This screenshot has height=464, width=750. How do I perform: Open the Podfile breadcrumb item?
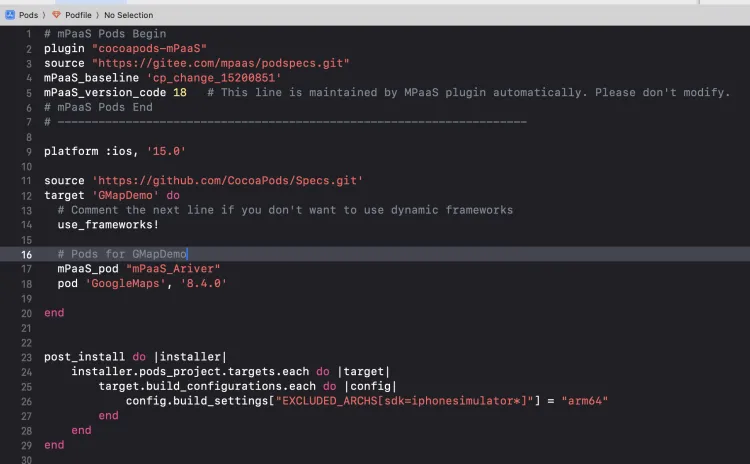(78, 15)
